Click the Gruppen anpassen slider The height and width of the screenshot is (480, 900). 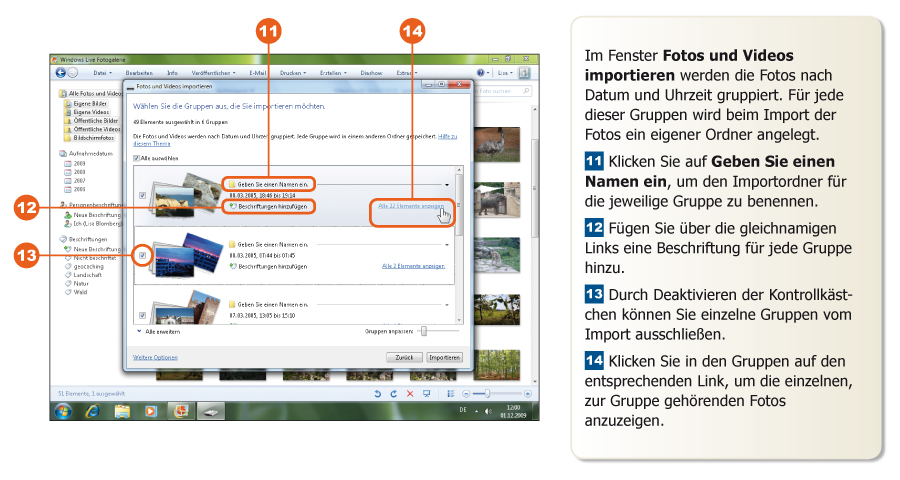pos(424,330)
